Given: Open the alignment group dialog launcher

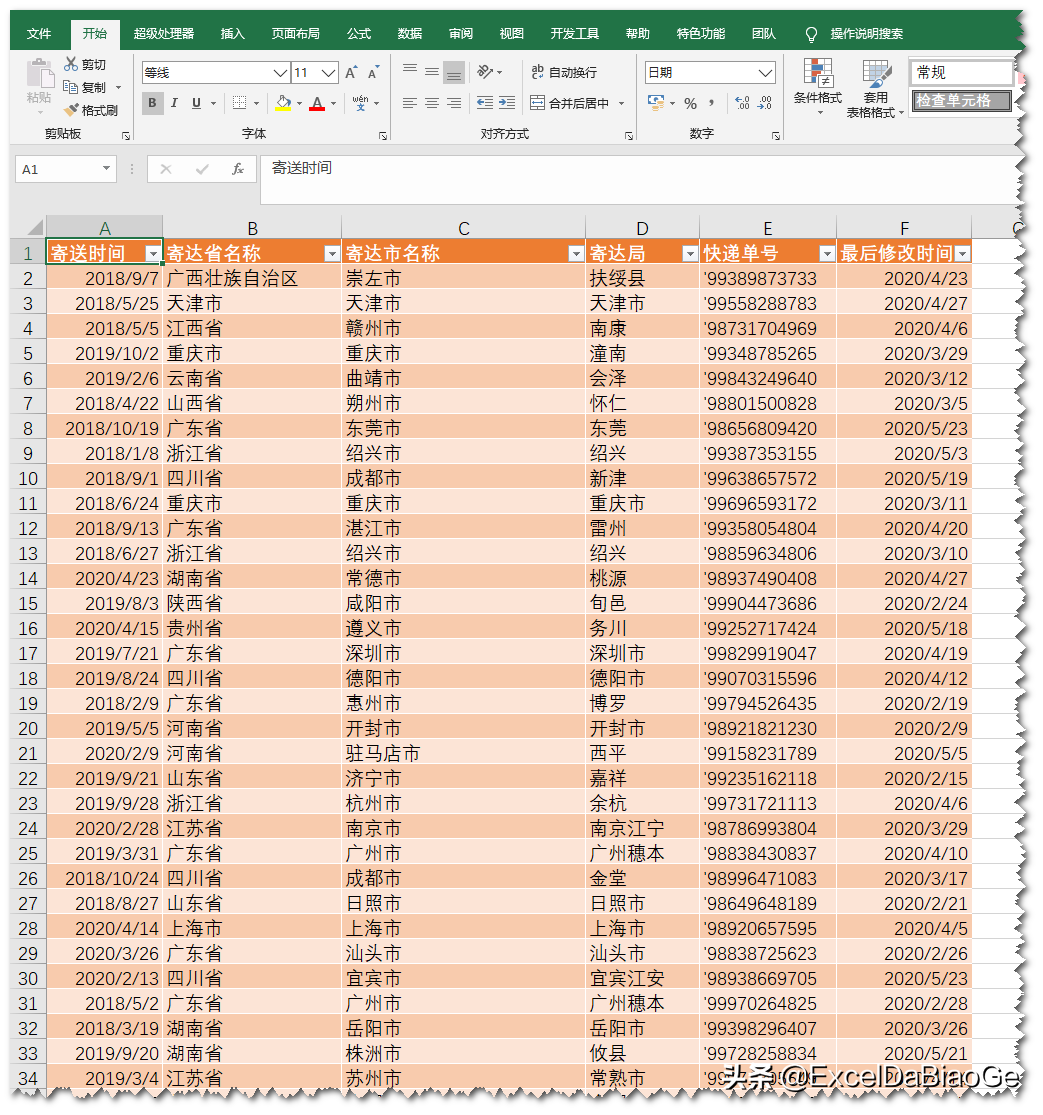Looking at the screenshot, I should [629, 135].
